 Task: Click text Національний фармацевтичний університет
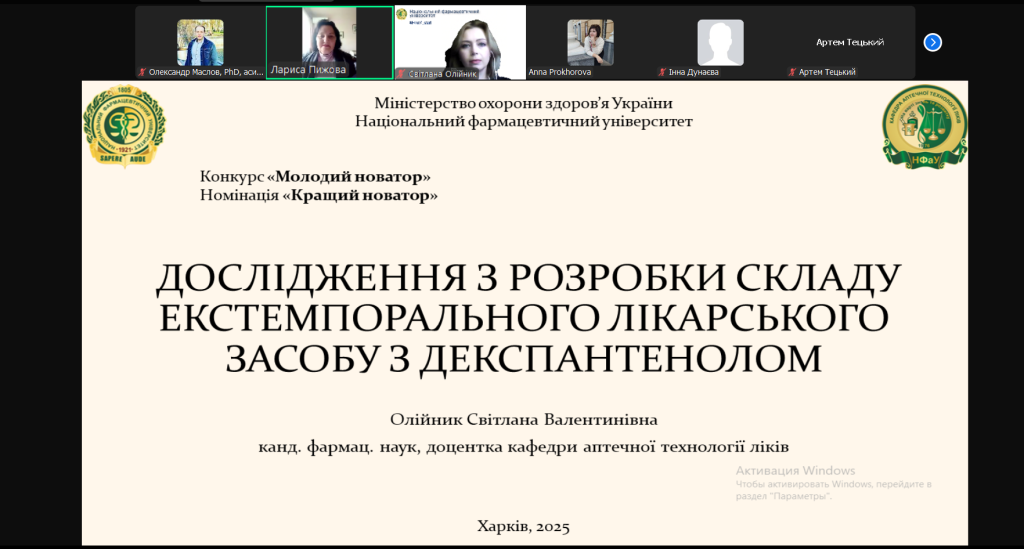pyautogui.click(x=524, y=121)
